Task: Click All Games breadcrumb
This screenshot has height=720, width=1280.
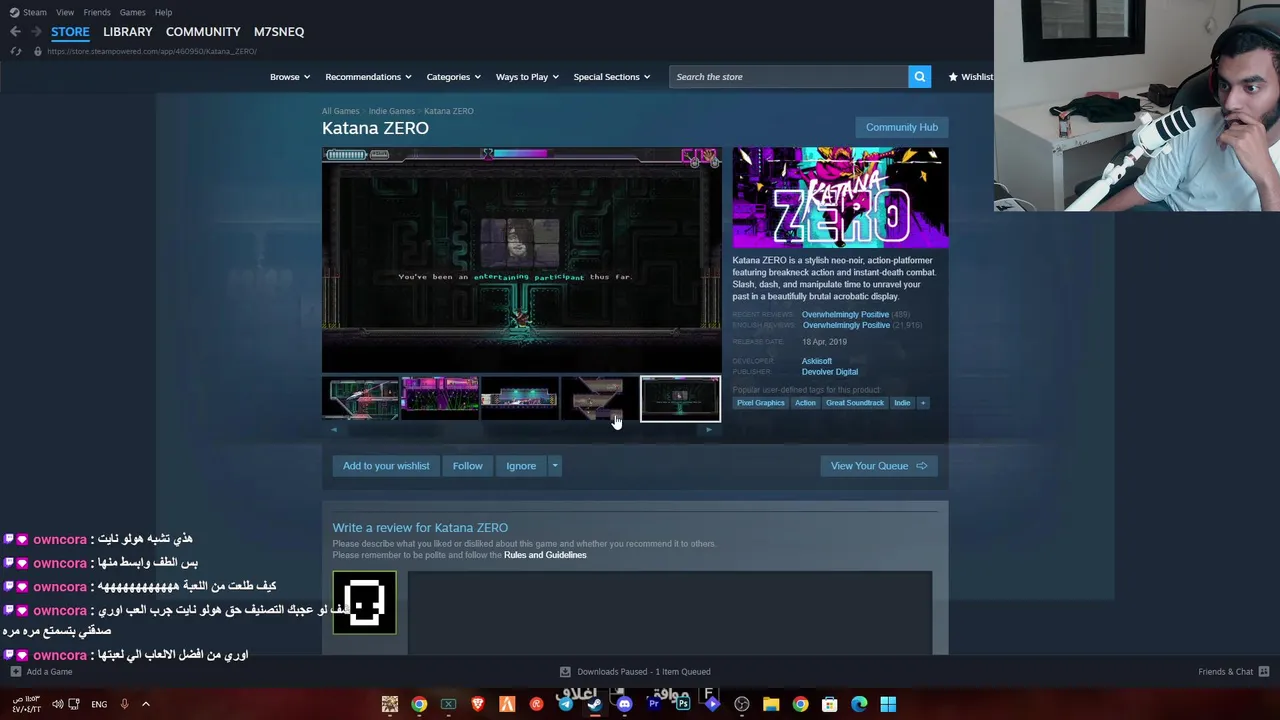Action: 340,111
